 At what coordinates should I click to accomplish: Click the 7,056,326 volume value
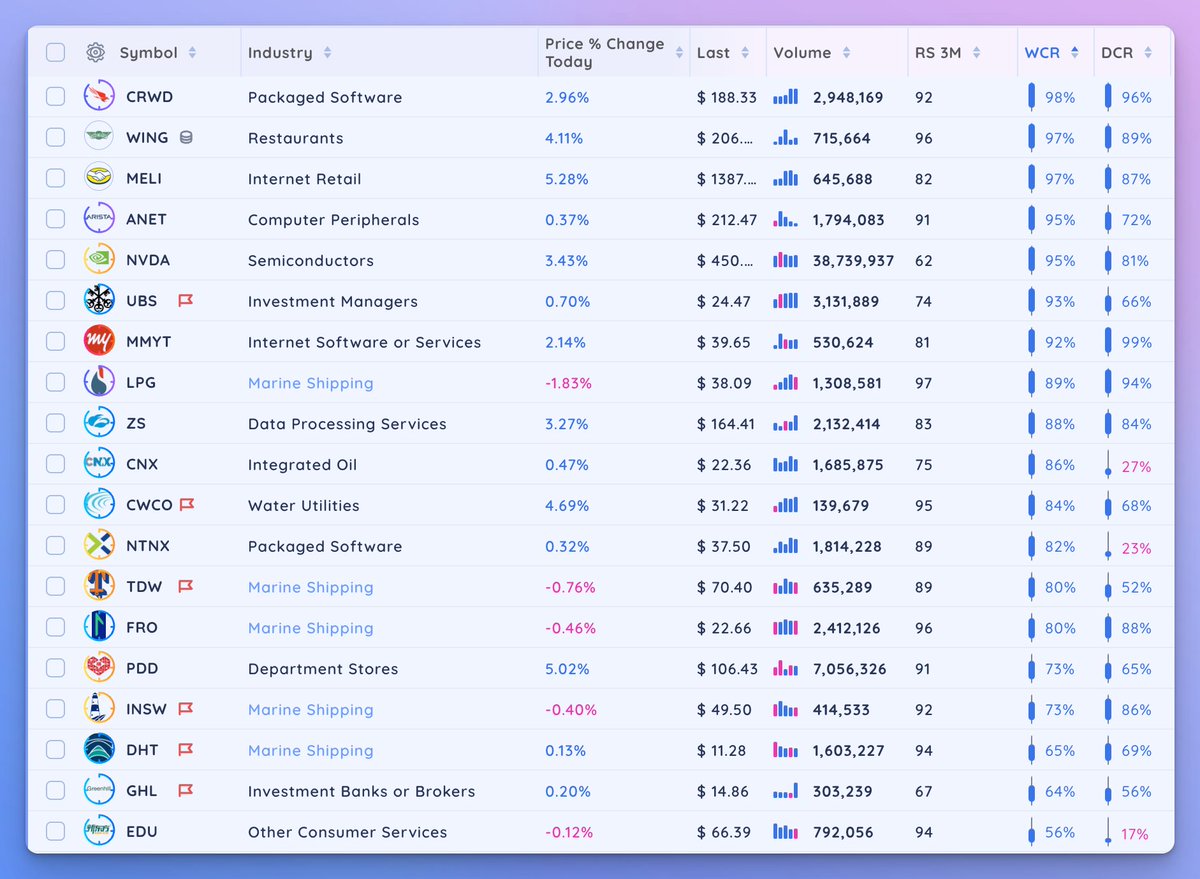pyautogui.click(x=849, y=669)
